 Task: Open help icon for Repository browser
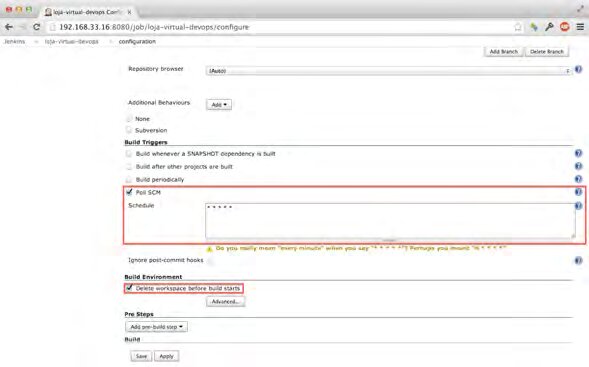click(x=578, y=69)
